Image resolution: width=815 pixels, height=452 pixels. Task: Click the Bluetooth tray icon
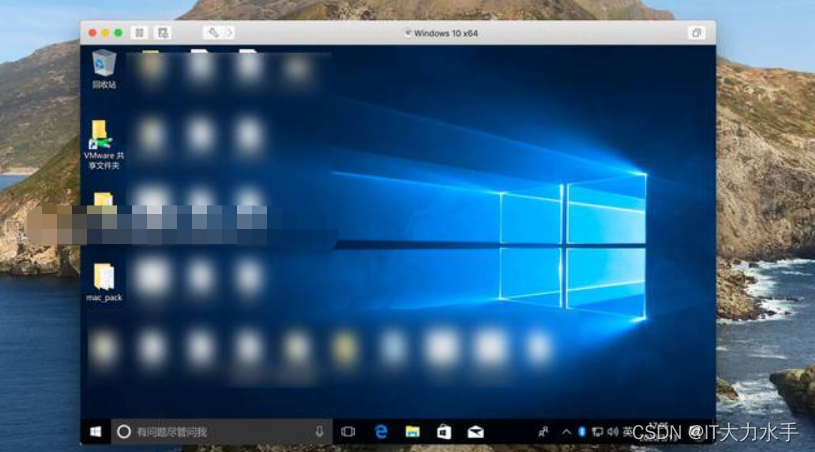click(x=582, y=432)
